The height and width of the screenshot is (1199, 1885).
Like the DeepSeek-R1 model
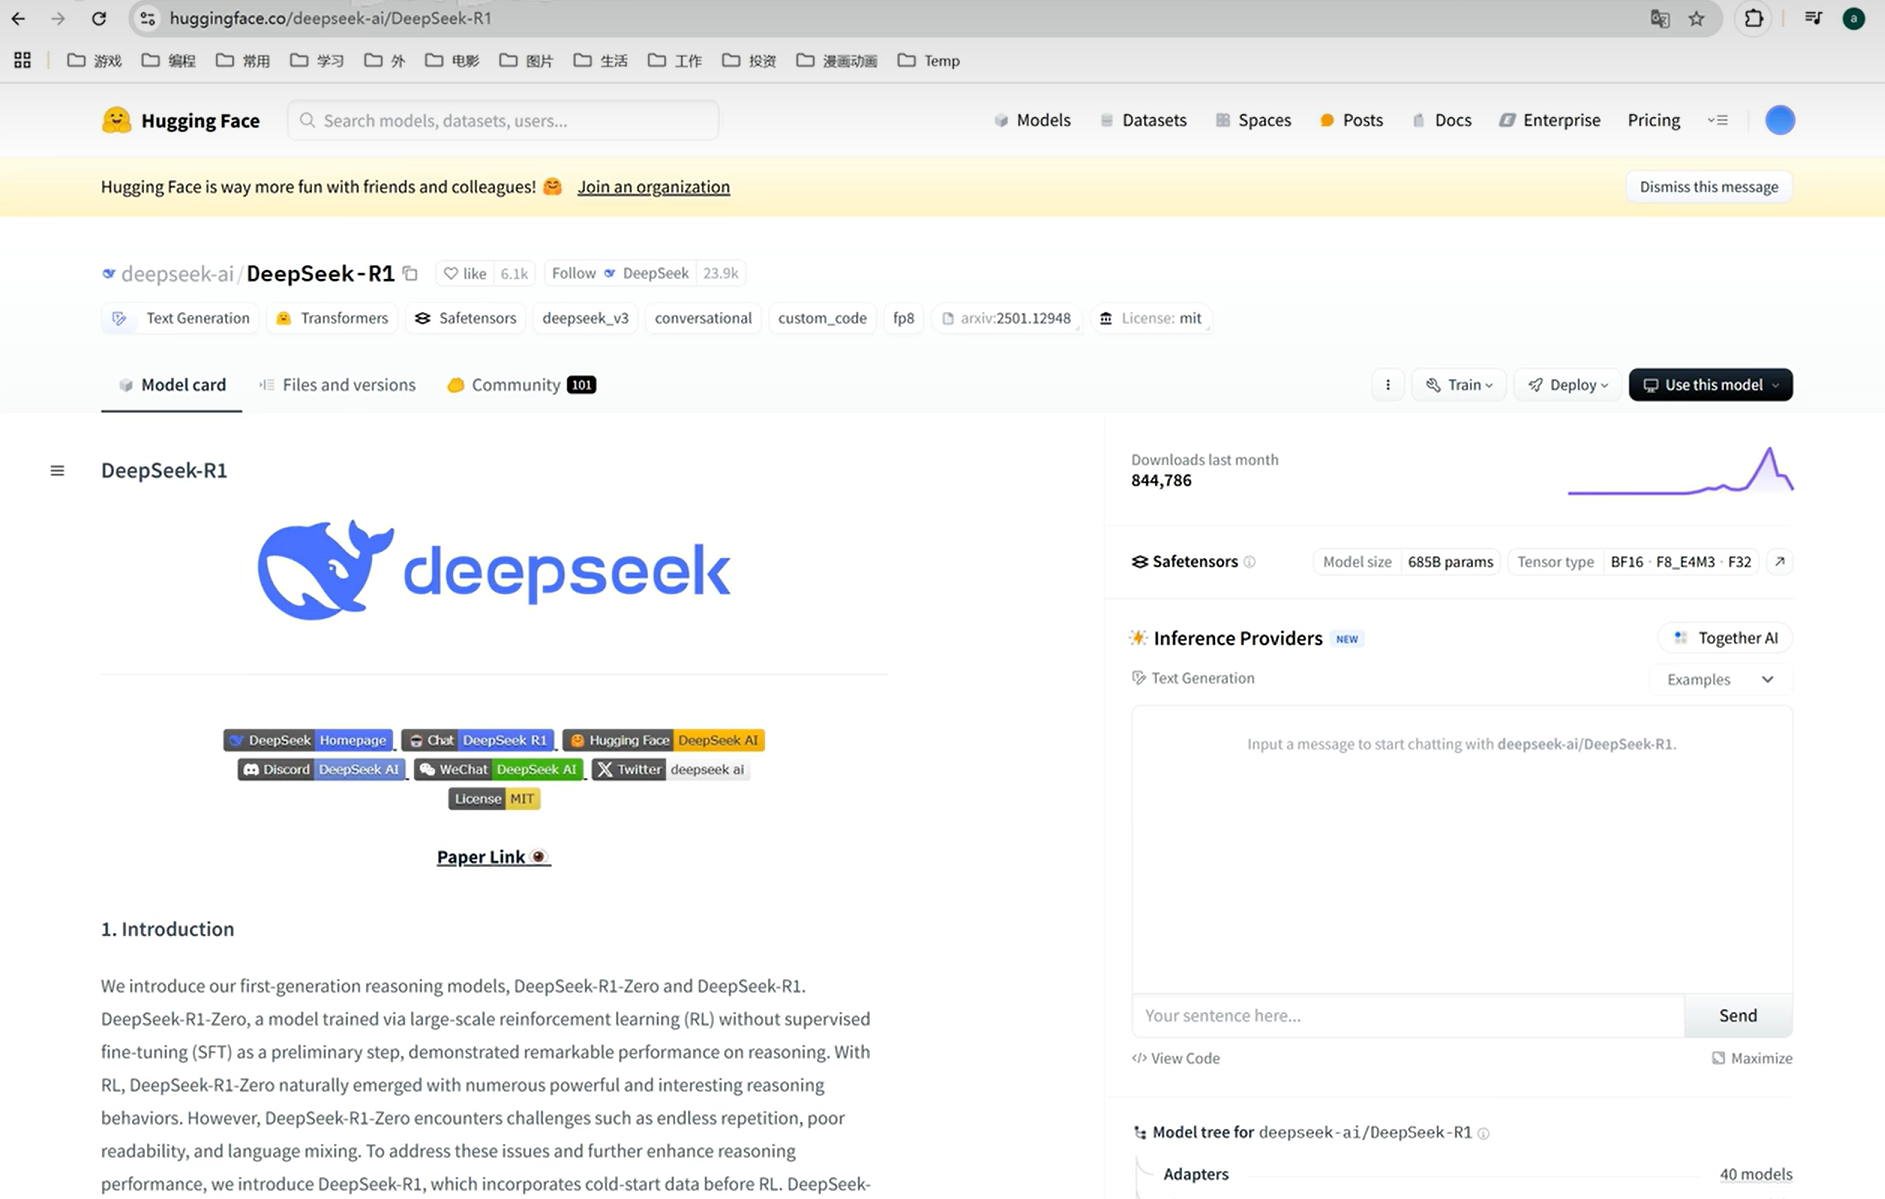click(x=465, y=273)
